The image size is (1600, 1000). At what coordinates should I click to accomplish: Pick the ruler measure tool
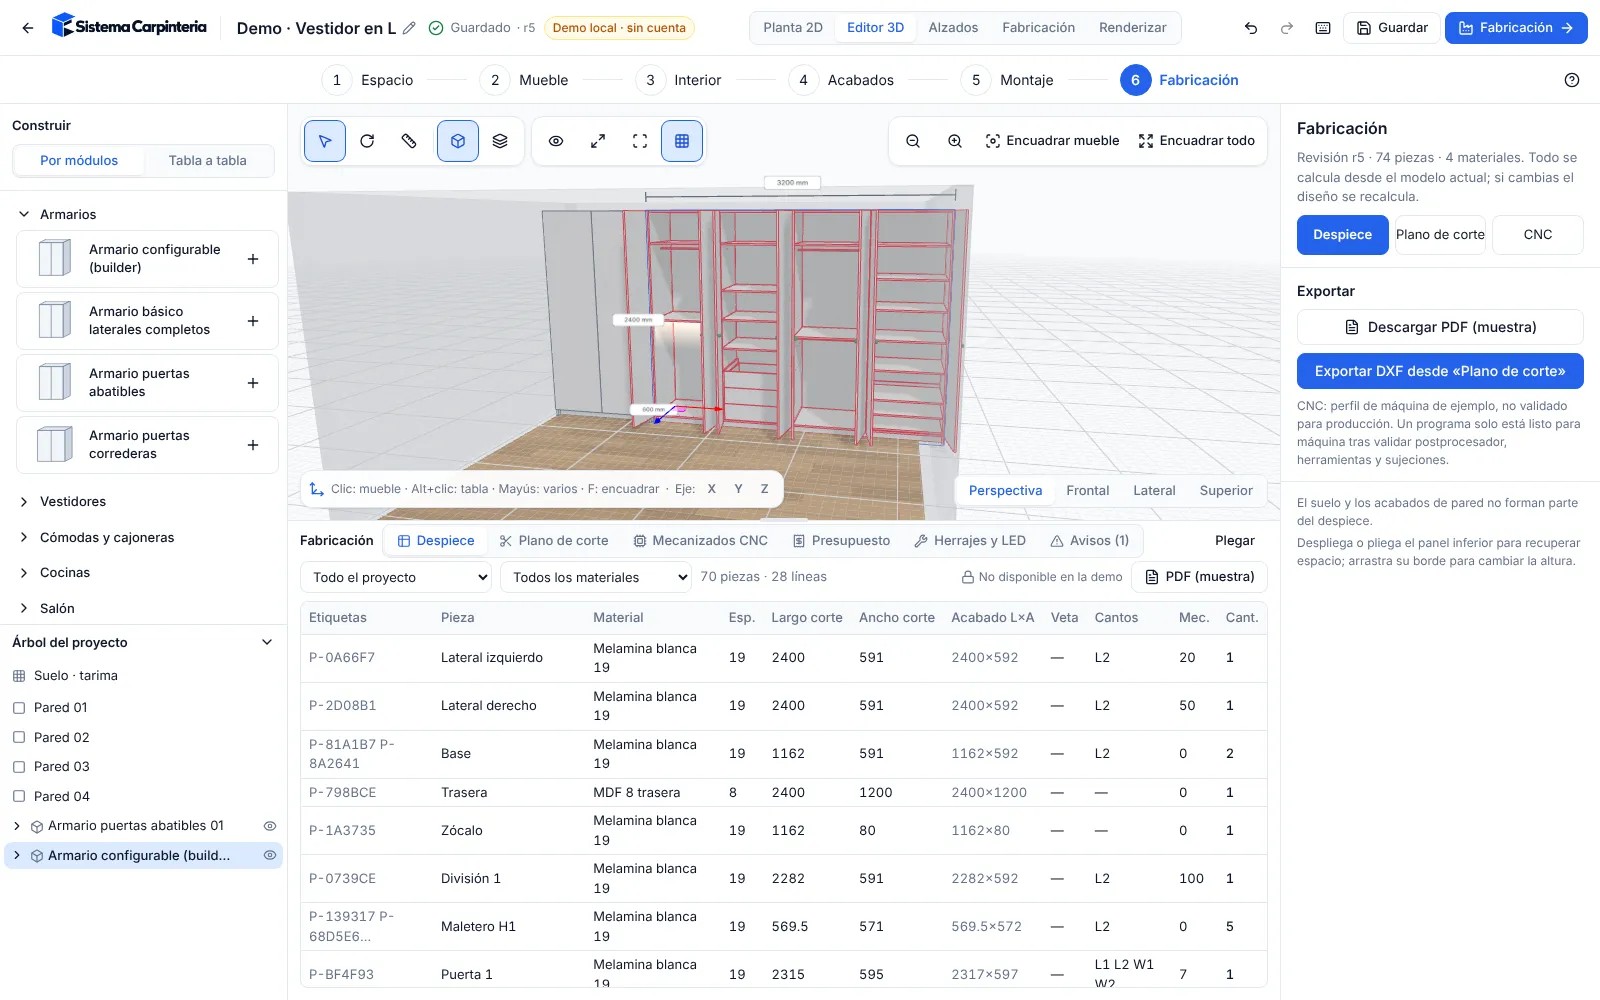pyautogui.click(x=409, y=141)
